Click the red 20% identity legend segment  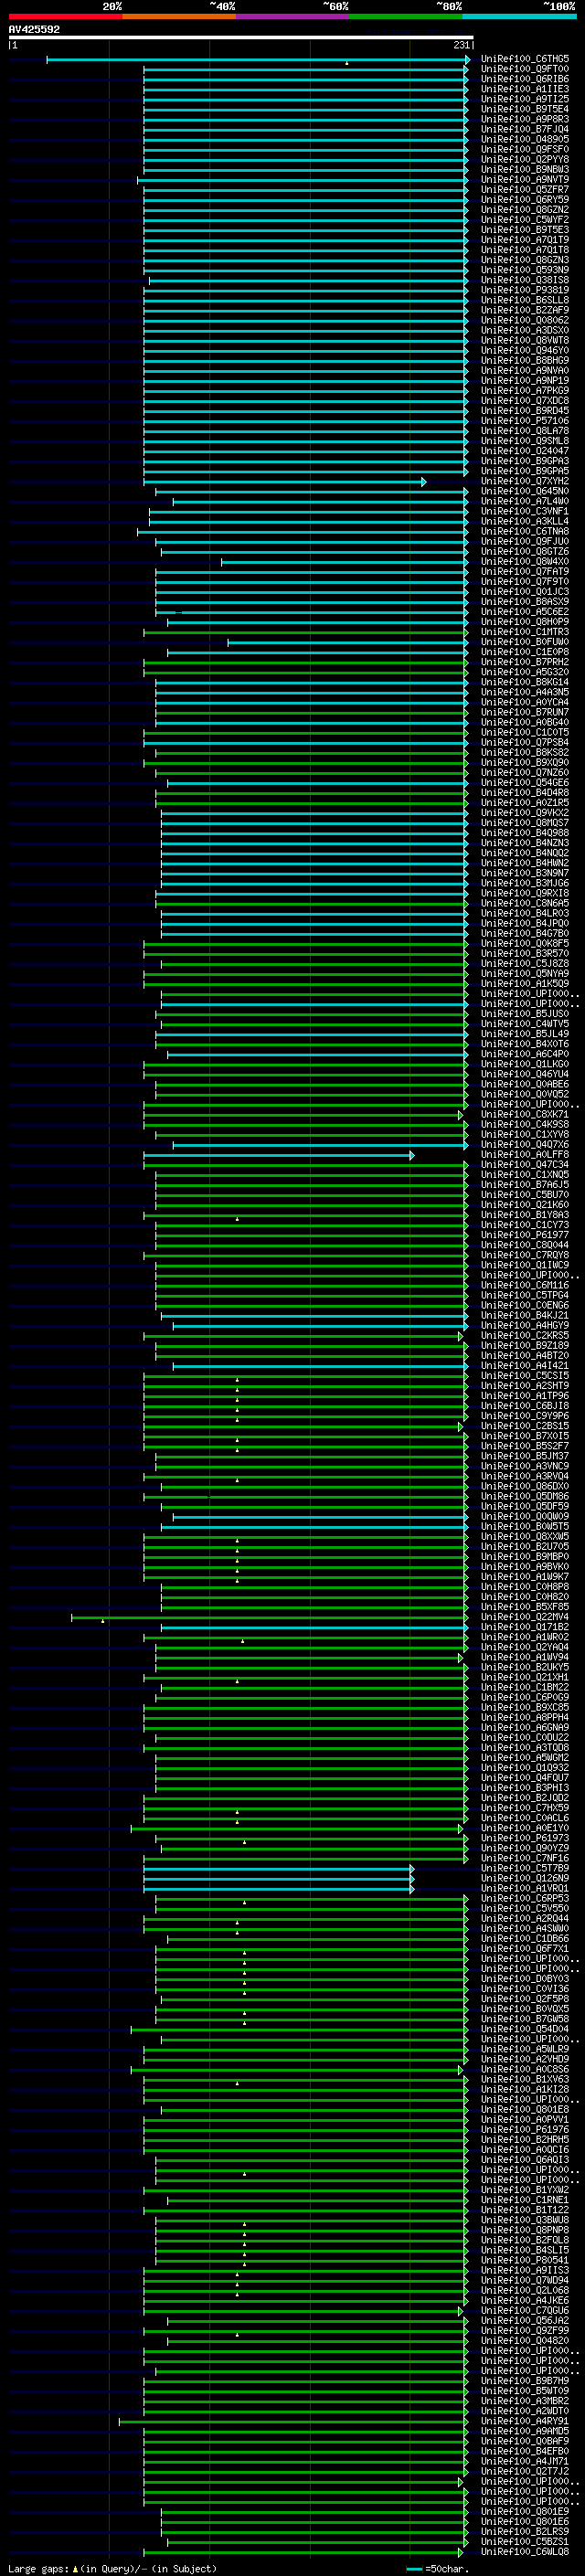click(x=65, y=16)
